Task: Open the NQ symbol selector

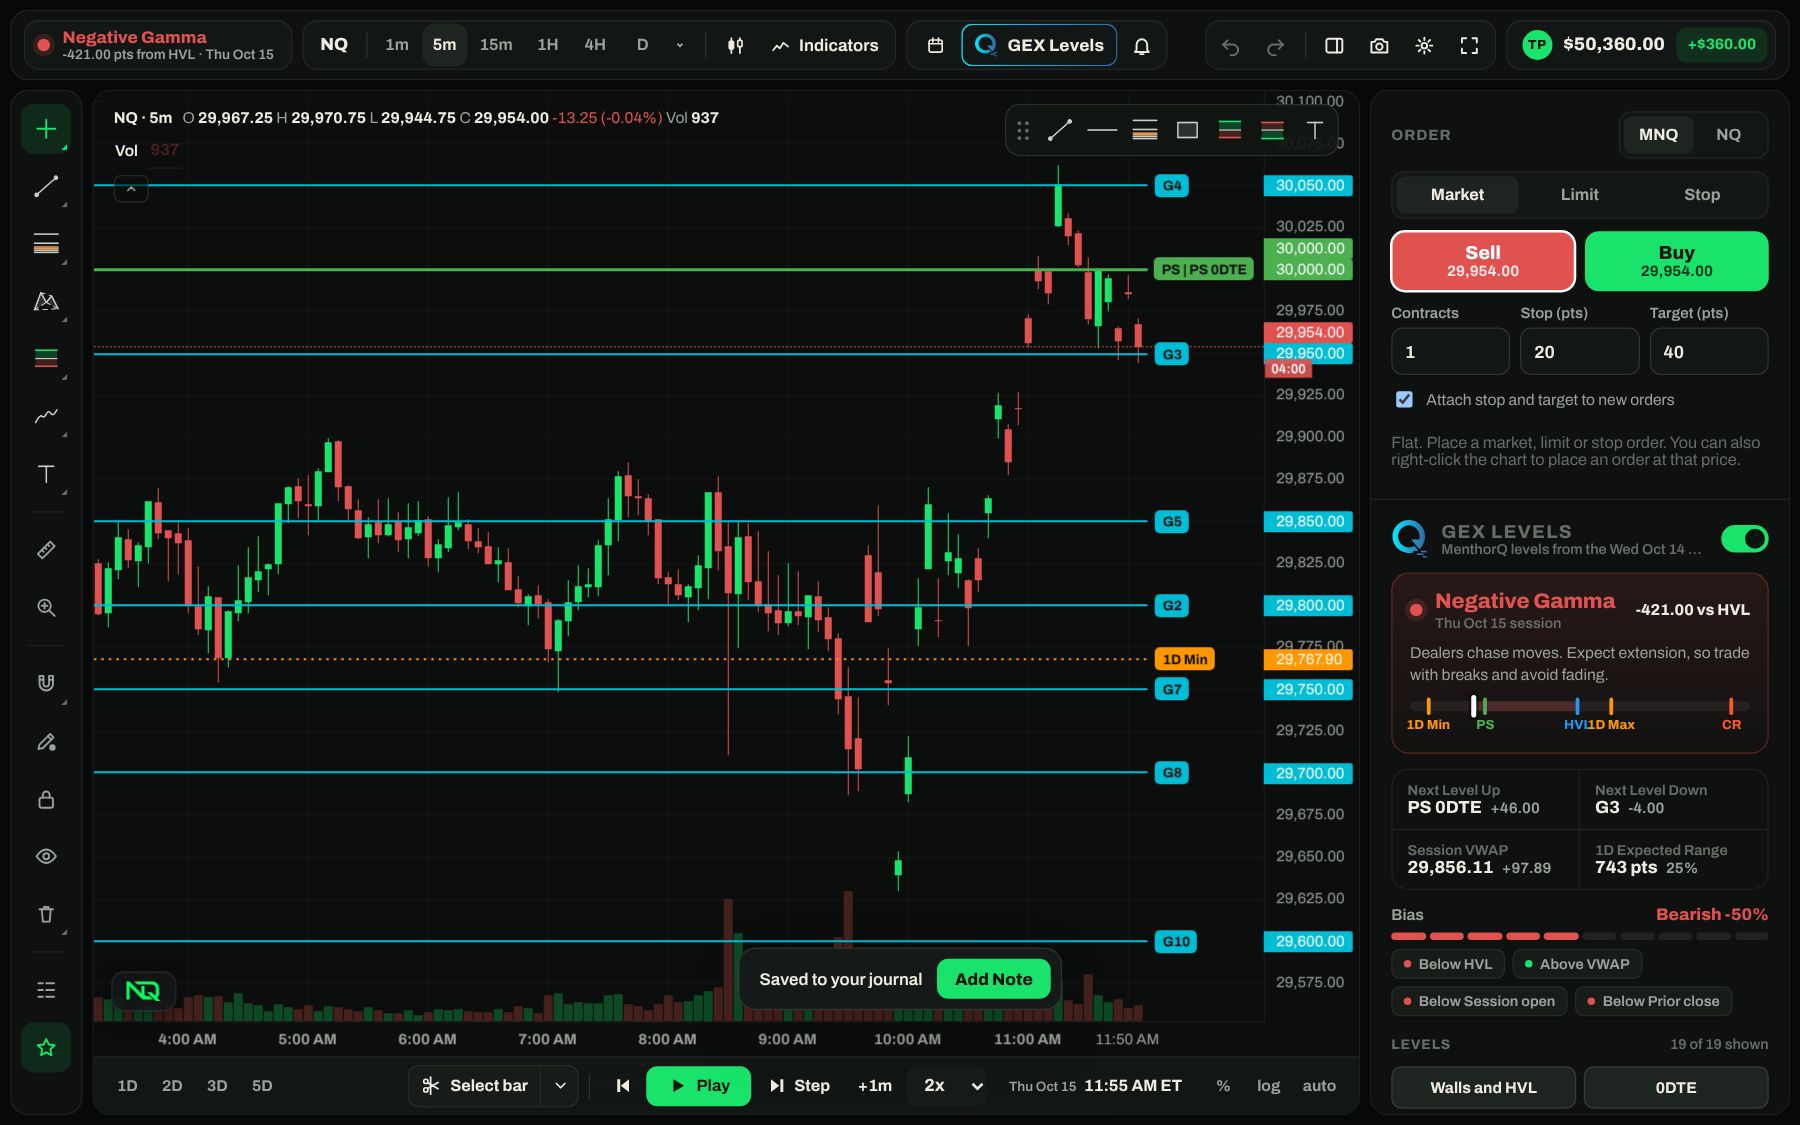Action: (x=334, y=45)
